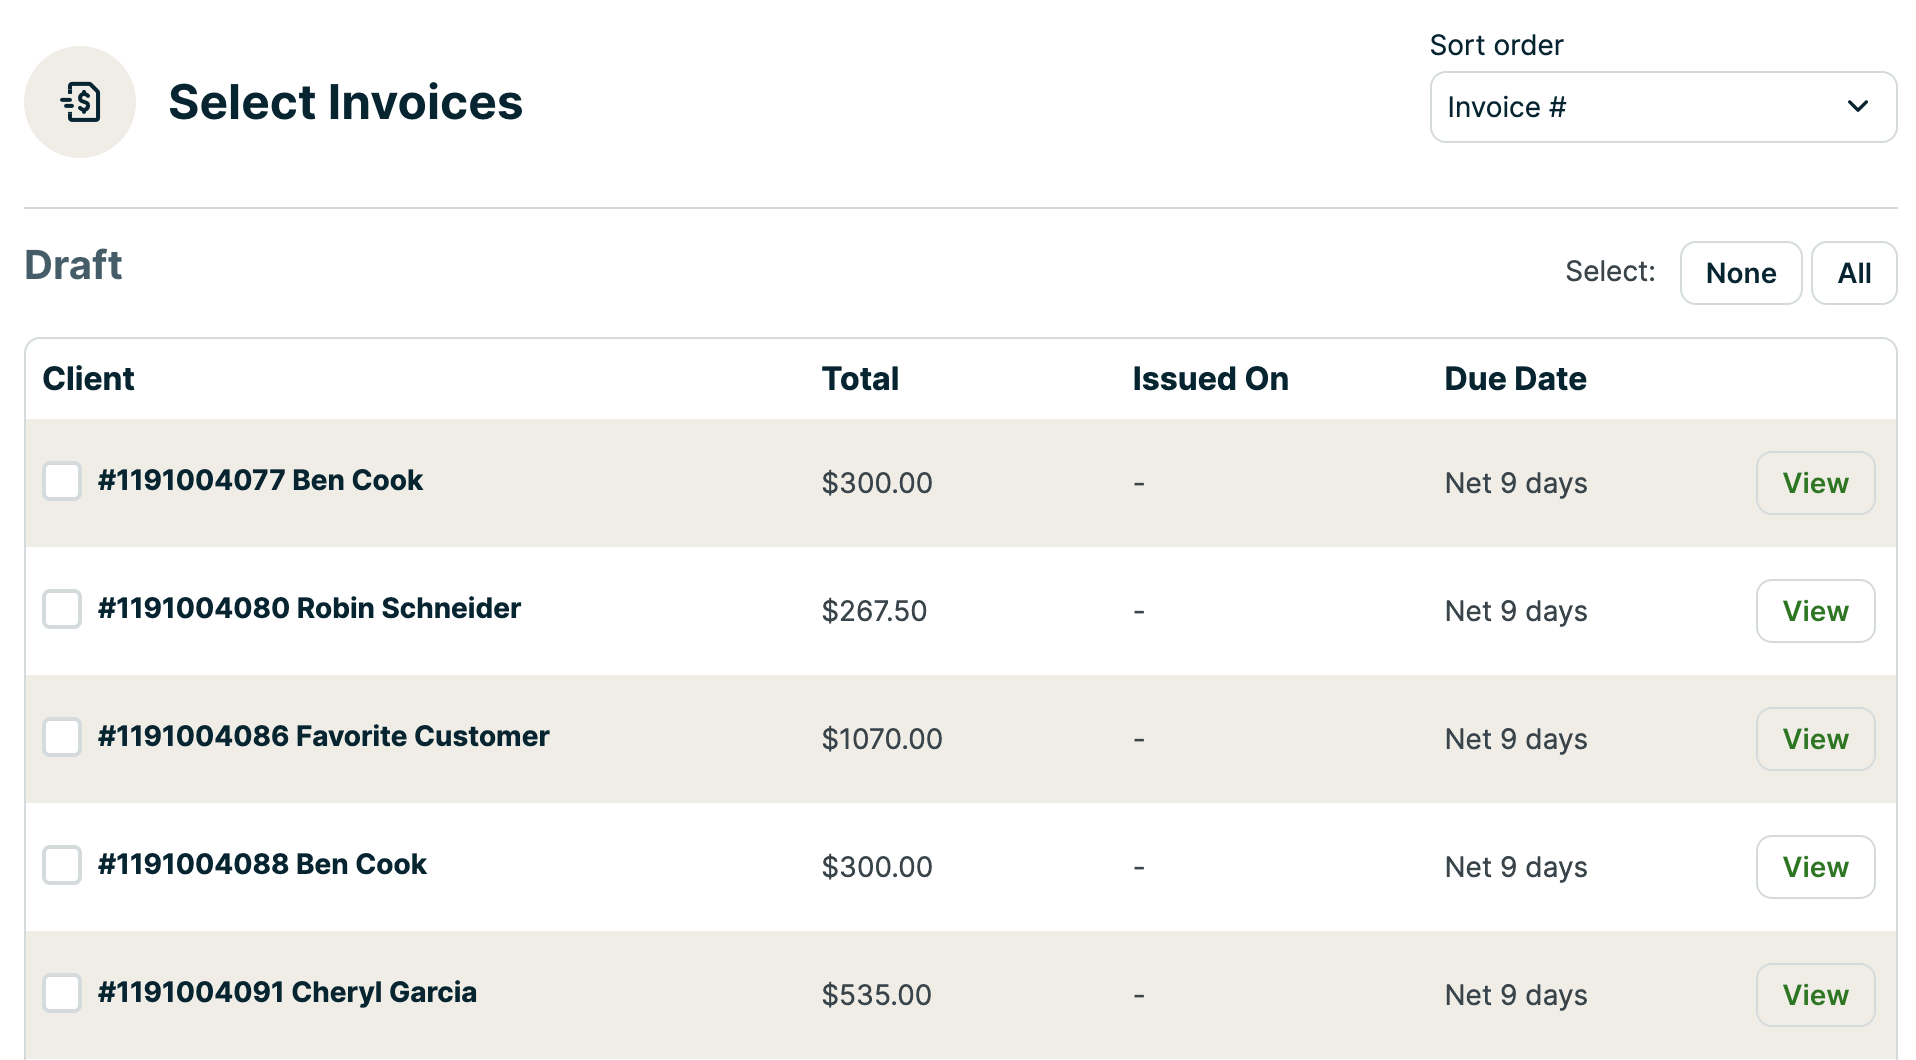This screenshot has height=1060, width=1916.
Task: View the Cheryl Garcia invoice
Action: 1814,995
